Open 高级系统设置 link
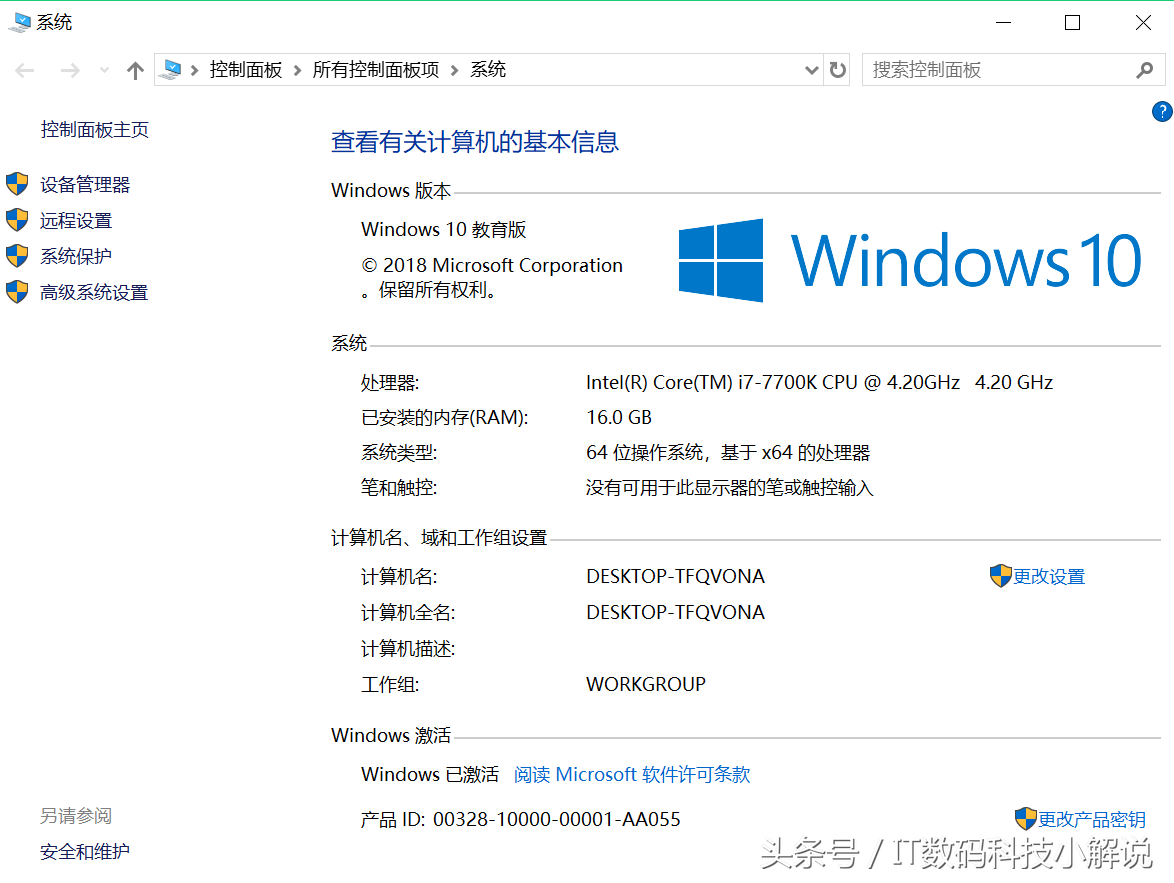Screen dimensions: 1174x883 (94, 292)
